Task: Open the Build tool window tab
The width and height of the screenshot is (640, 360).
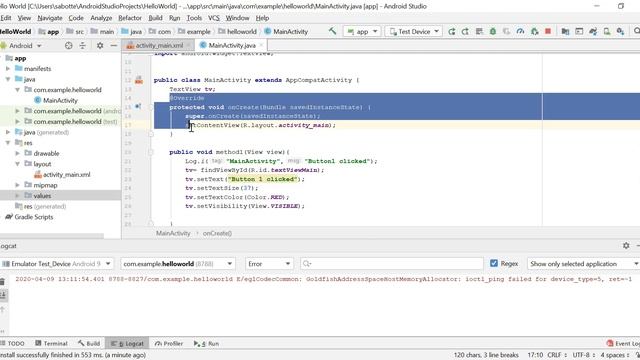Action: [x=89, y=343]
